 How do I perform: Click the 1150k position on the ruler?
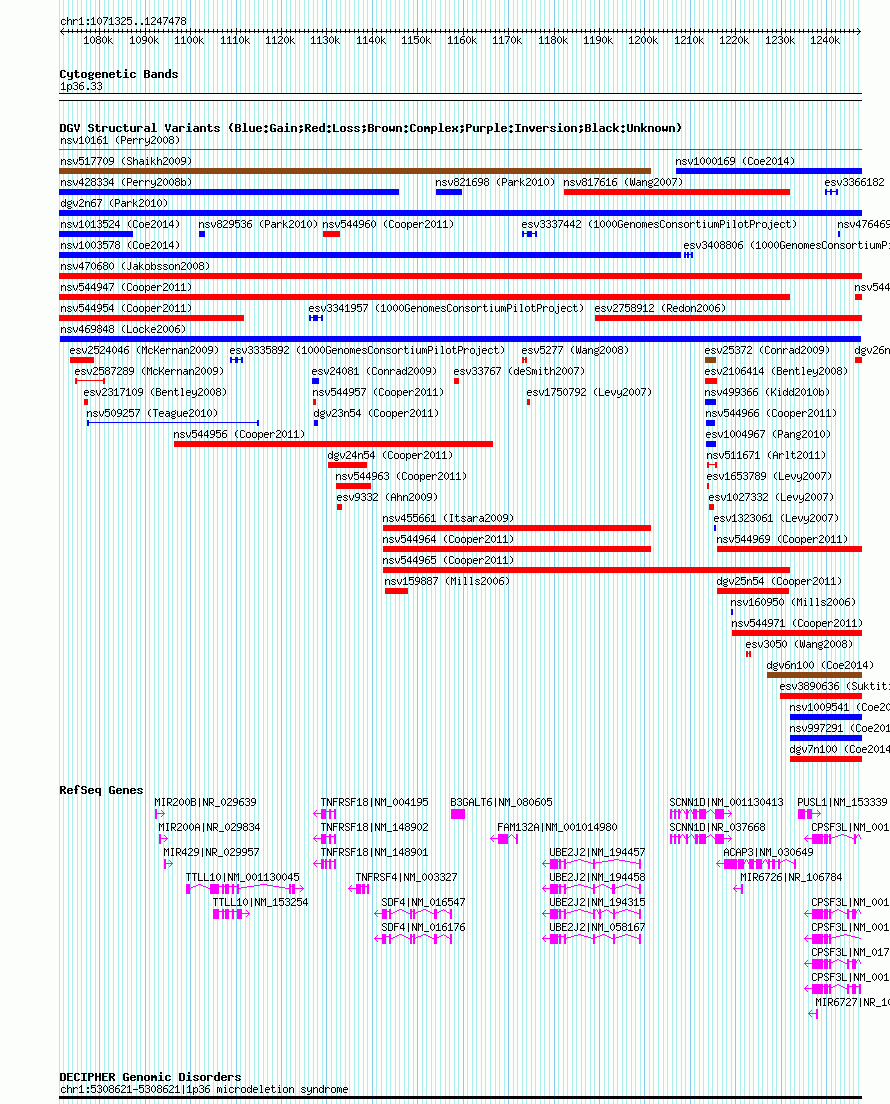416,41
